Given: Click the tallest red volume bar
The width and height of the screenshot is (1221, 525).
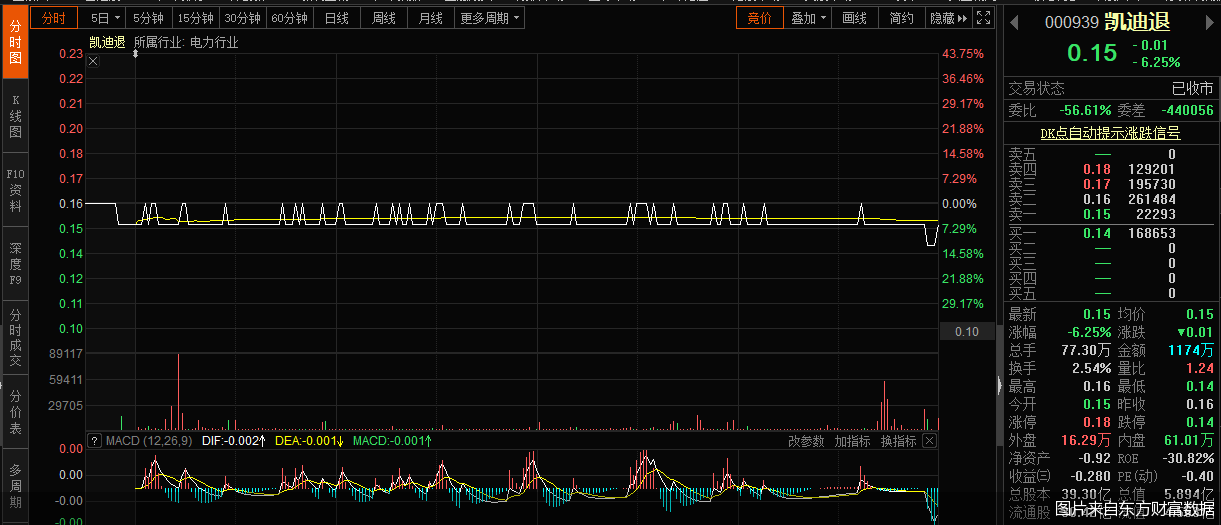Looking at the screenshot, I should pyautogui.click(x=178, y=392).
